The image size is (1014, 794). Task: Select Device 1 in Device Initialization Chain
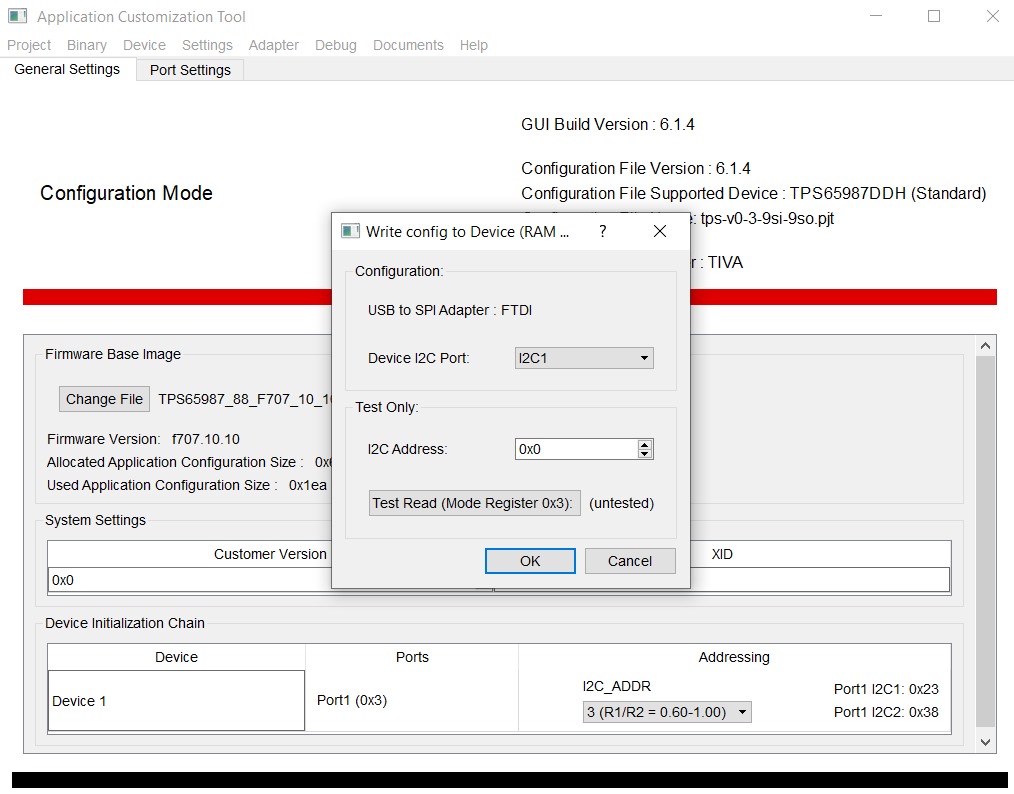click(176, 701)
